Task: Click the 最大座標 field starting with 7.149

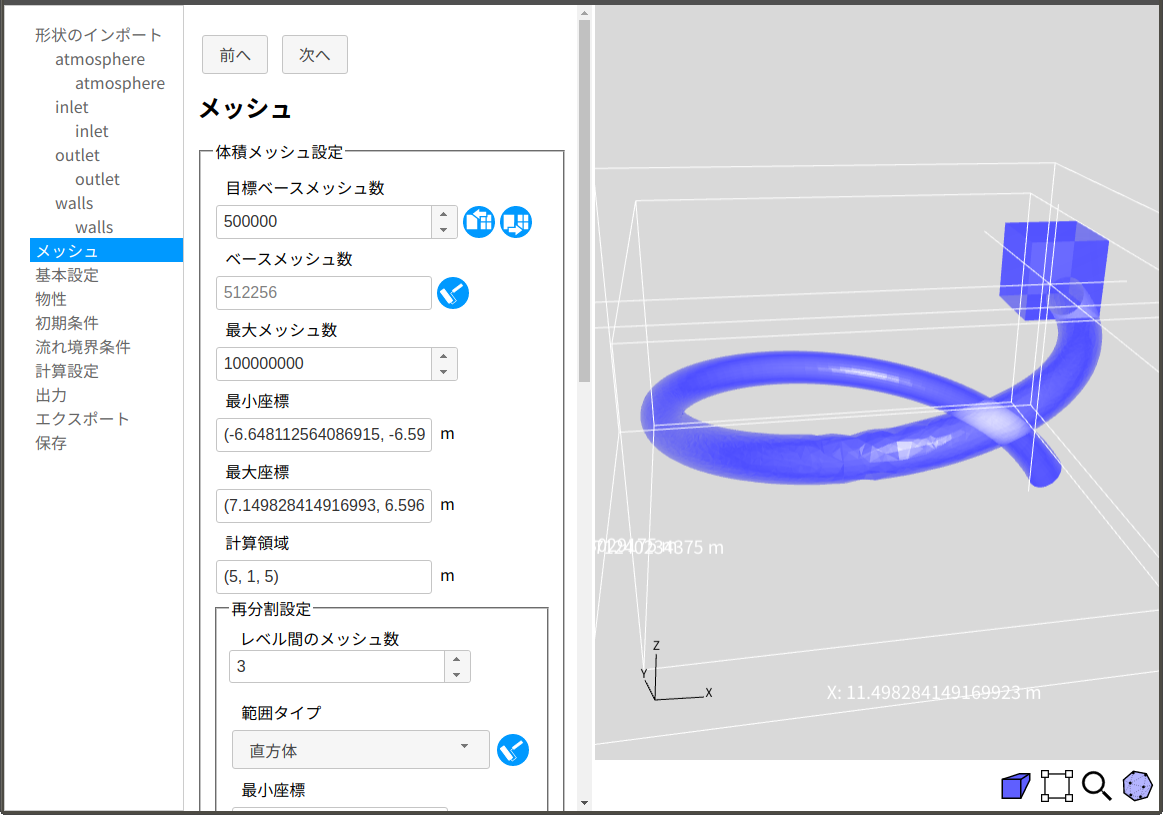Action: tap(324, 506)
